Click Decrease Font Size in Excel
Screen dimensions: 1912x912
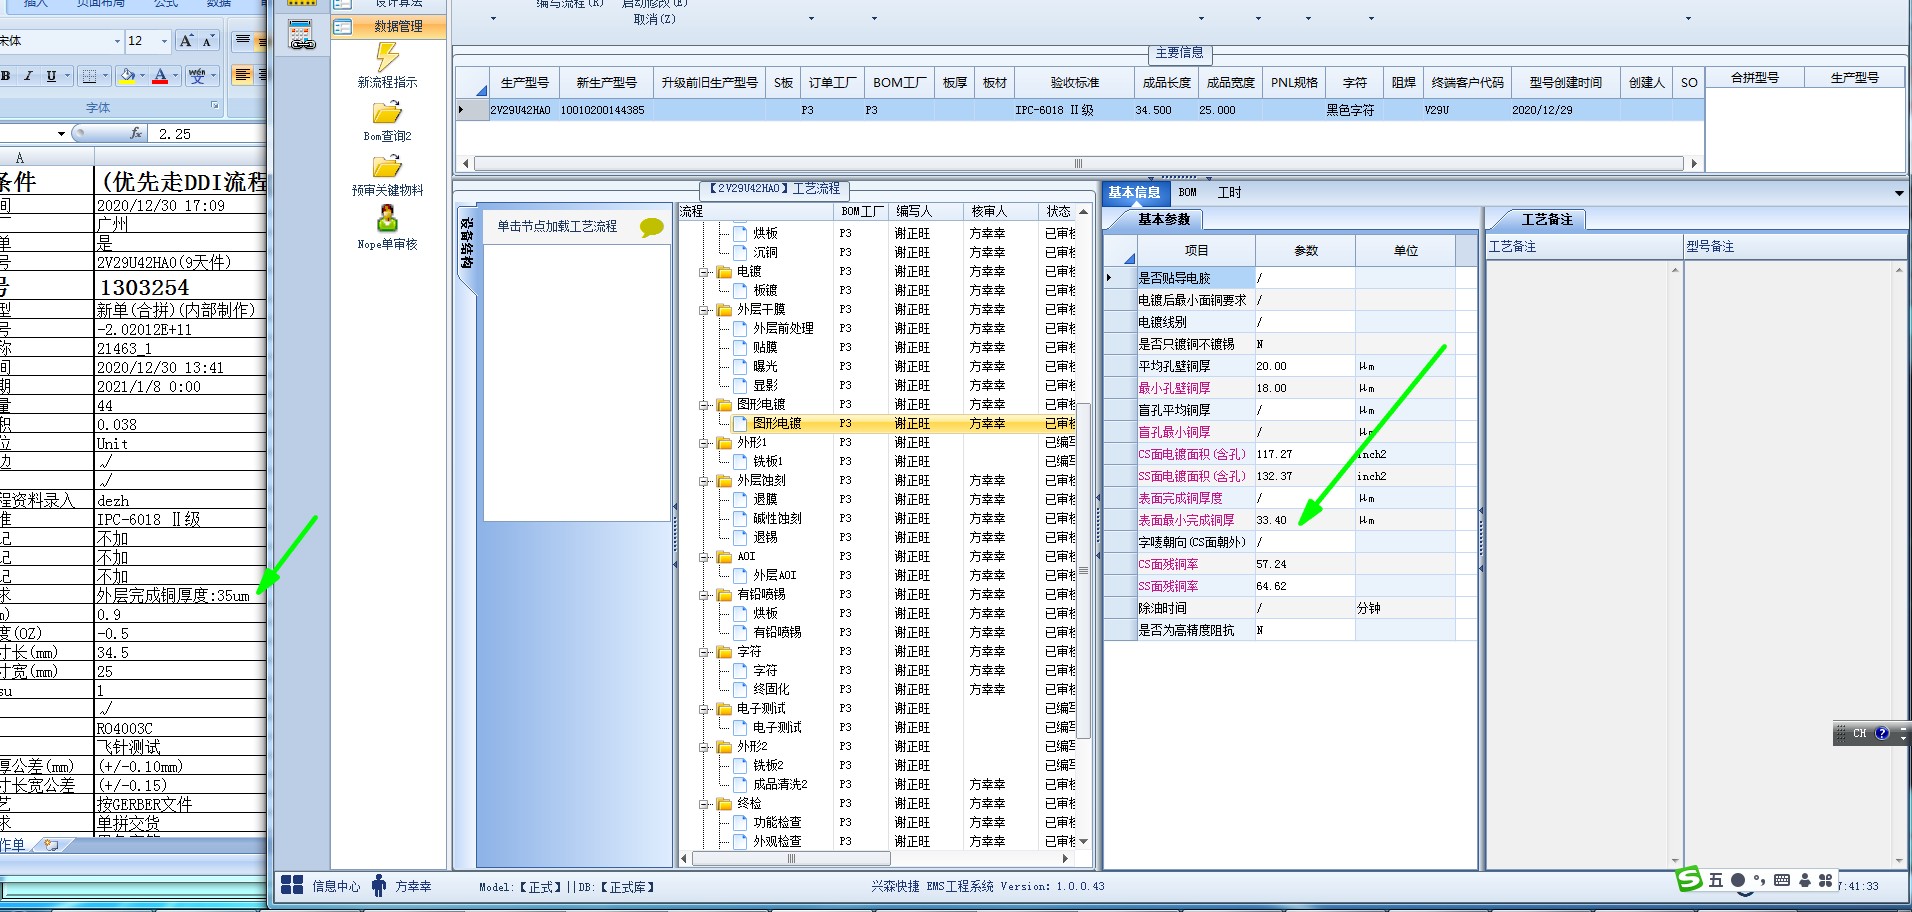pyautogui.click(x=208, y=41)
